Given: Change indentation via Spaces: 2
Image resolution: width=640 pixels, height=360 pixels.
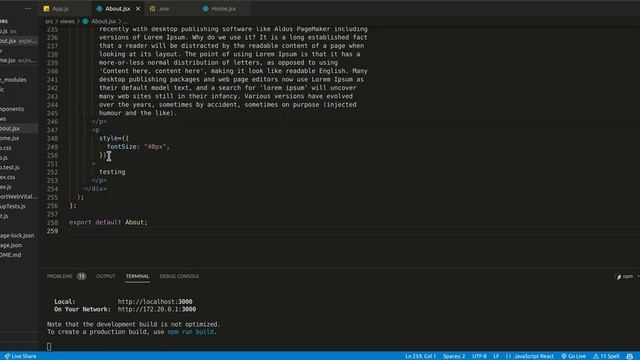Looking at the screenshot, I should tap(454, 356).
